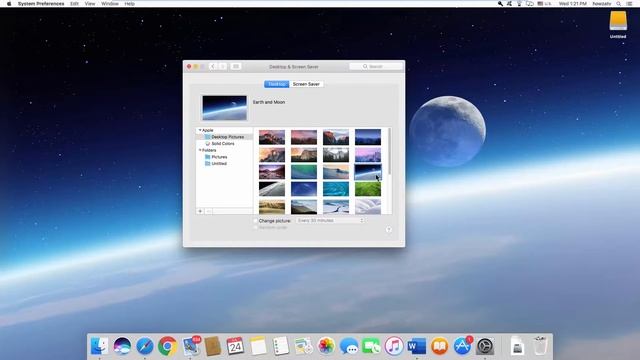
Task: Go back in System Preferences
Action: coord(213,67)
